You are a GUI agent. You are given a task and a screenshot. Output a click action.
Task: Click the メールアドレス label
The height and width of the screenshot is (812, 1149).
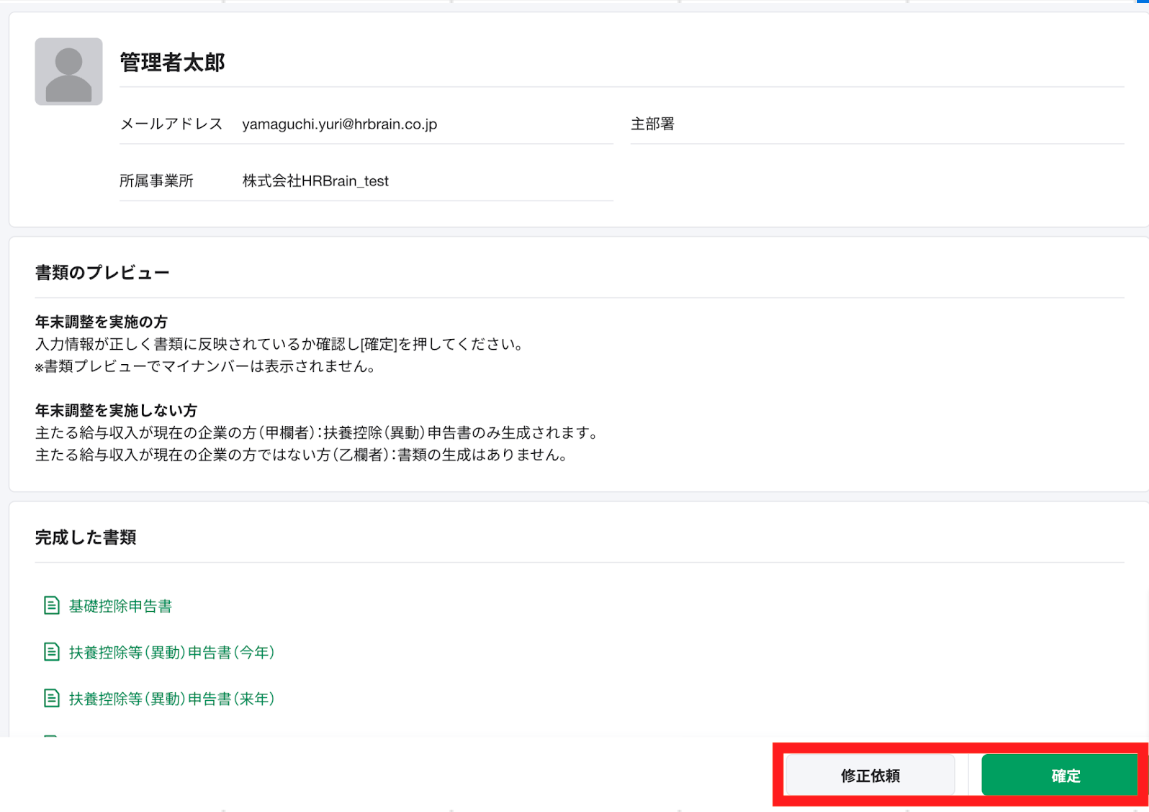tap(171, 125)
